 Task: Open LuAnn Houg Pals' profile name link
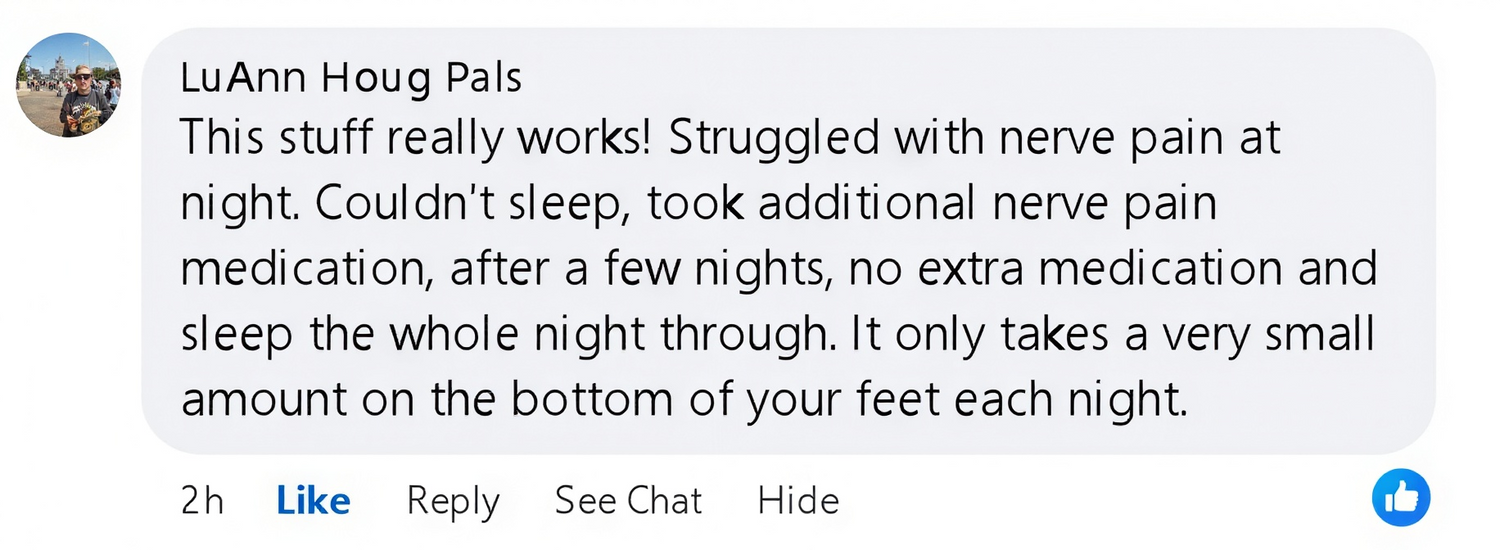351,78
